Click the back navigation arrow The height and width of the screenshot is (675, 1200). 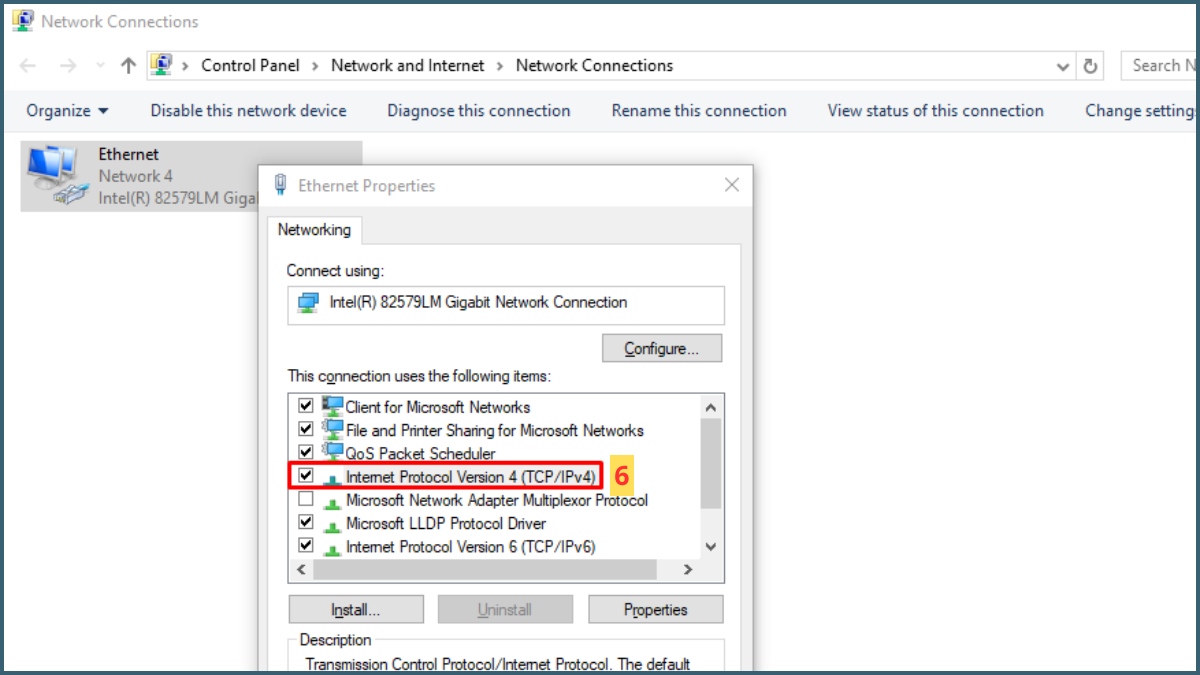(27, 64)
